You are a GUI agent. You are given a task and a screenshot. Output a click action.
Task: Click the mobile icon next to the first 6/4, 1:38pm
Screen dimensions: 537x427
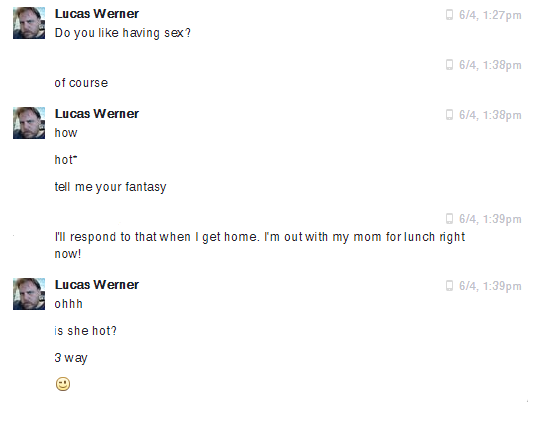pos(449,65)
